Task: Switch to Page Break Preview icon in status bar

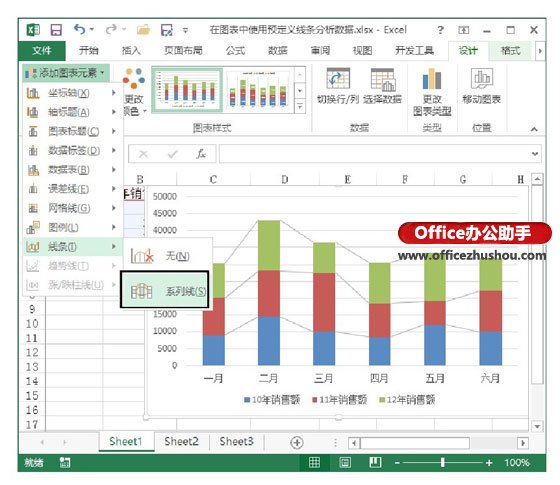Action: (375, 462)
